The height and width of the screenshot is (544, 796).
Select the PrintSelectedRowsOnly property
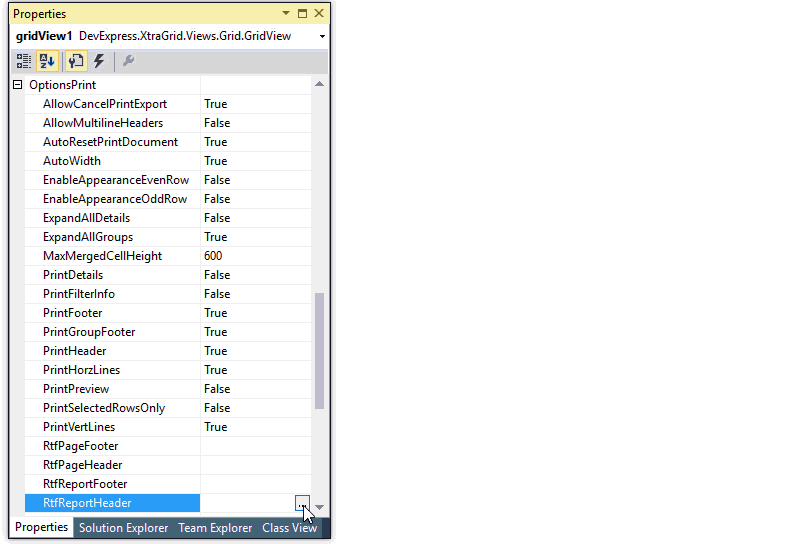point(112,408)
